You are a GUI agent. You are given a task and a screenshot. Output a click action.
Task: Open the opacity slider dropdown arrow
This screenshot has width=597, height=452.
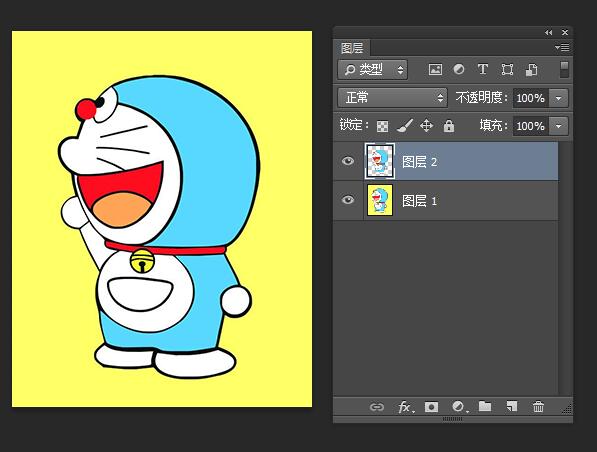[x=559, y=98]
